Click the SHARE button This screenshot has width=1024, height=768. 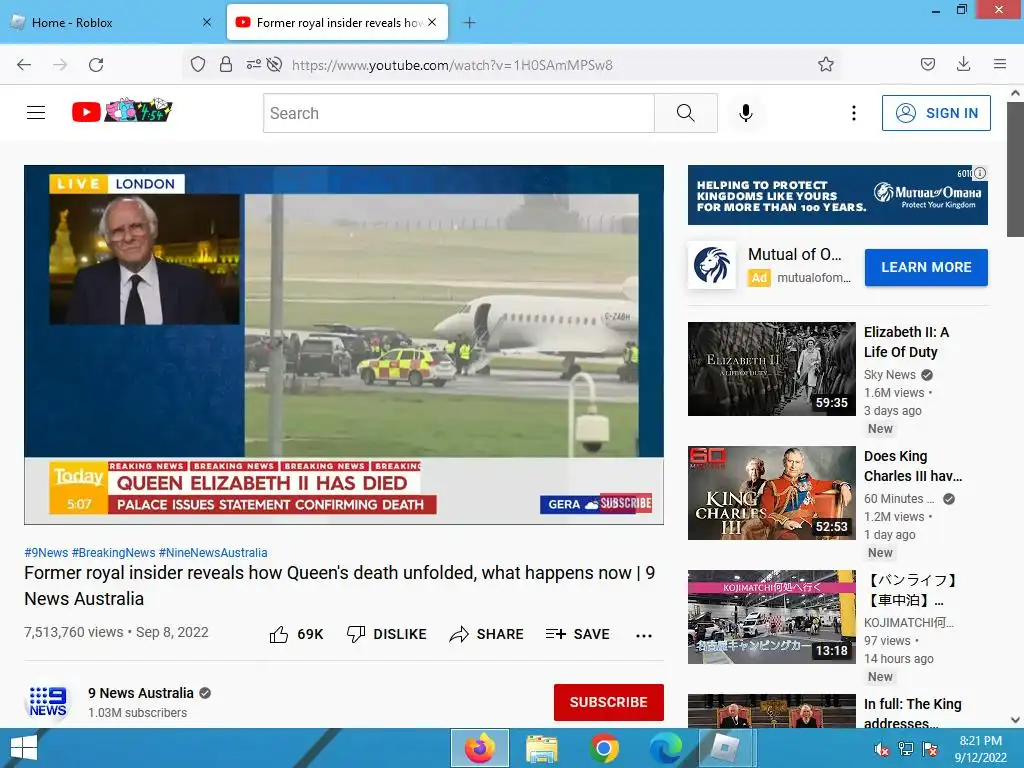tap(487, 634)
